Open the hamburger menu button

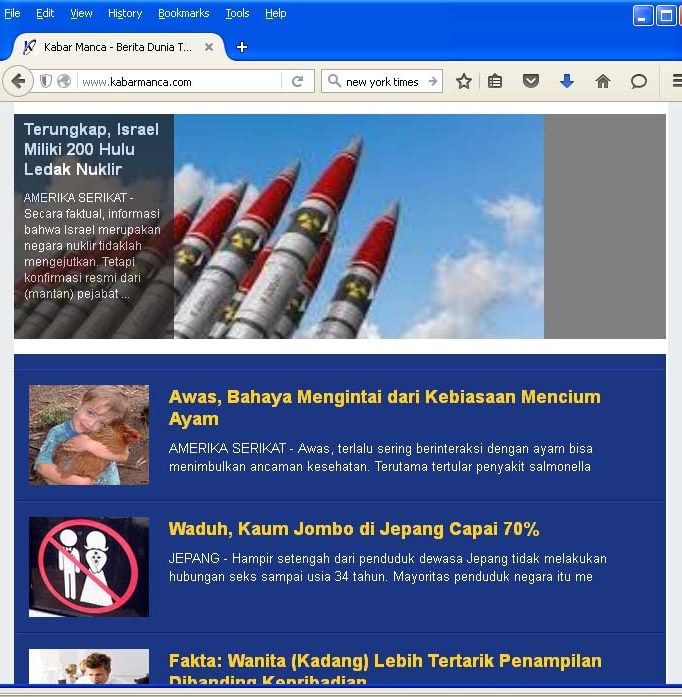click(677, 81)
